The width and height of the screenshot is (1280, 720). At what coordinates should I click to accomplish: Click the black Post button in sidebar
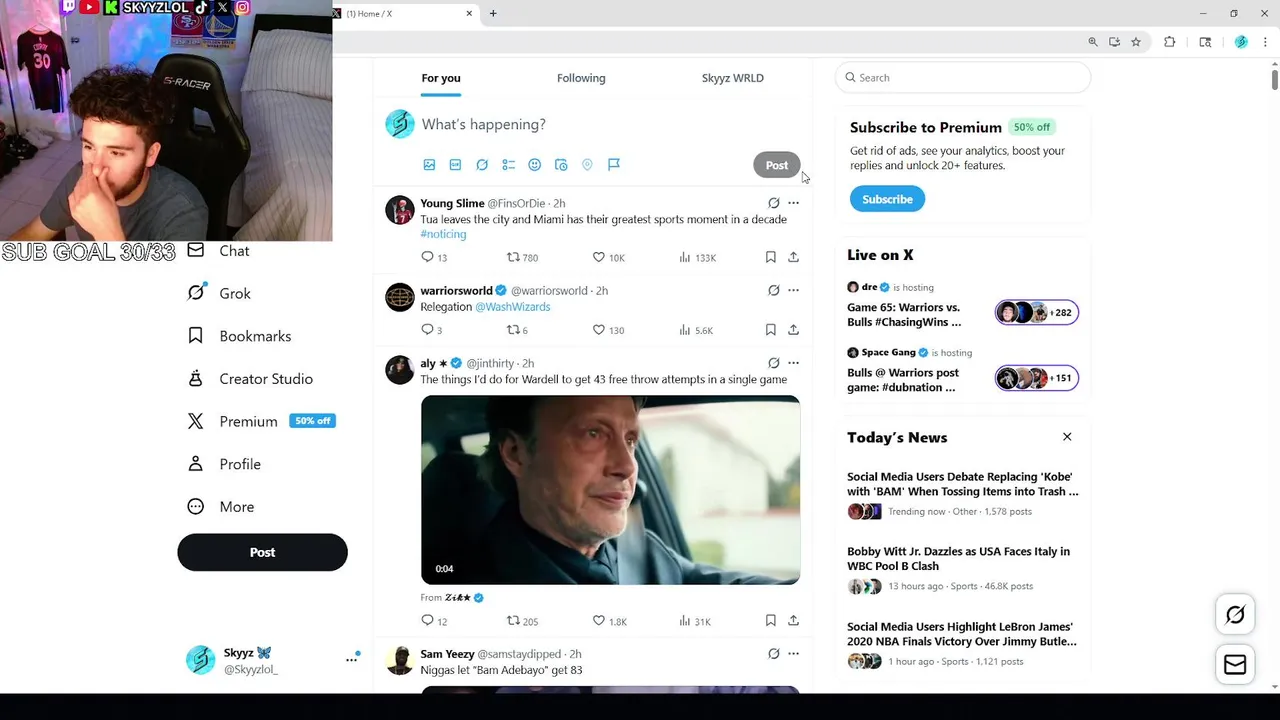pyautogui.click(x=262, y=552)
